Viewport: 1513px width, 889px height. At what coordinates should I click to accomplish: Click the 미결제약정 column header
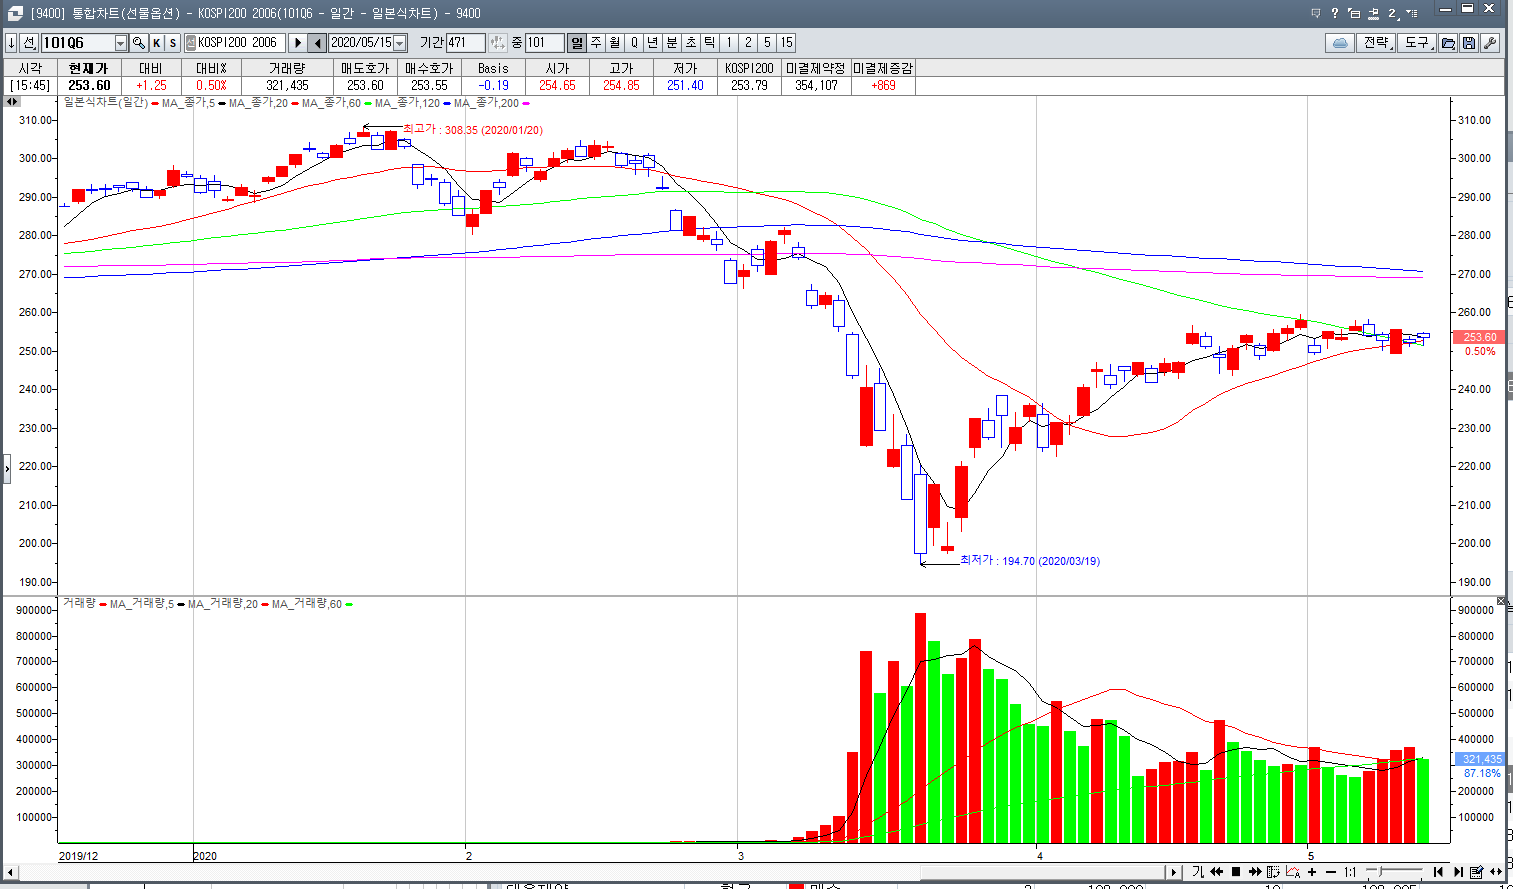tap(816, 68)
